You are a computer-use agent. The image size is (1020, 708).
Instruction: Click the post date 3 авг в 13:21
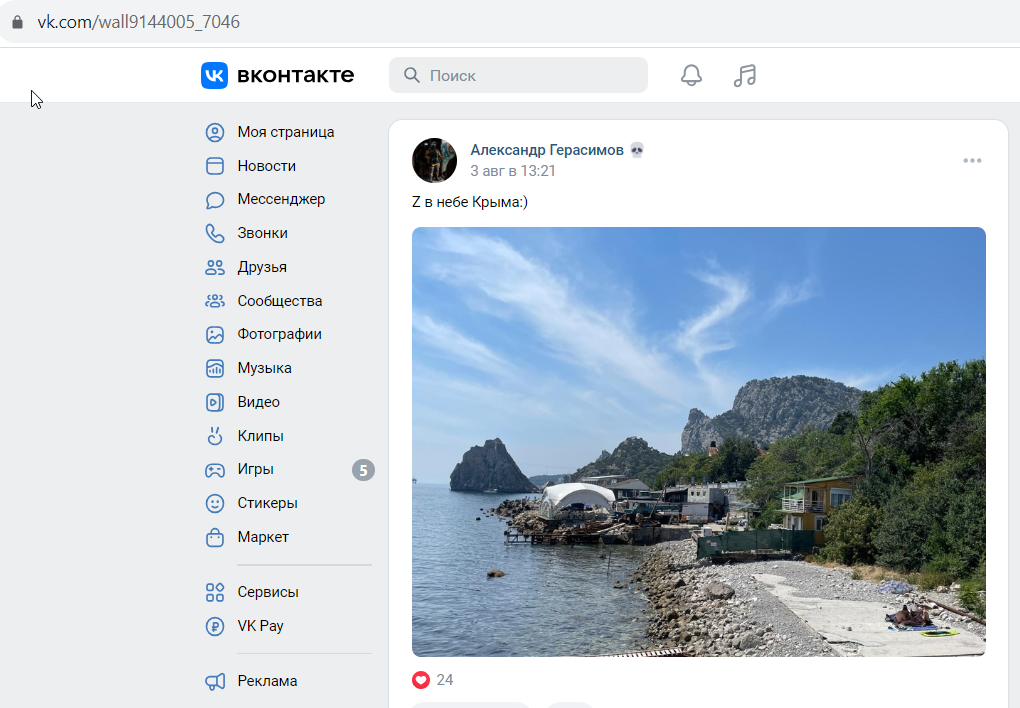513,171
